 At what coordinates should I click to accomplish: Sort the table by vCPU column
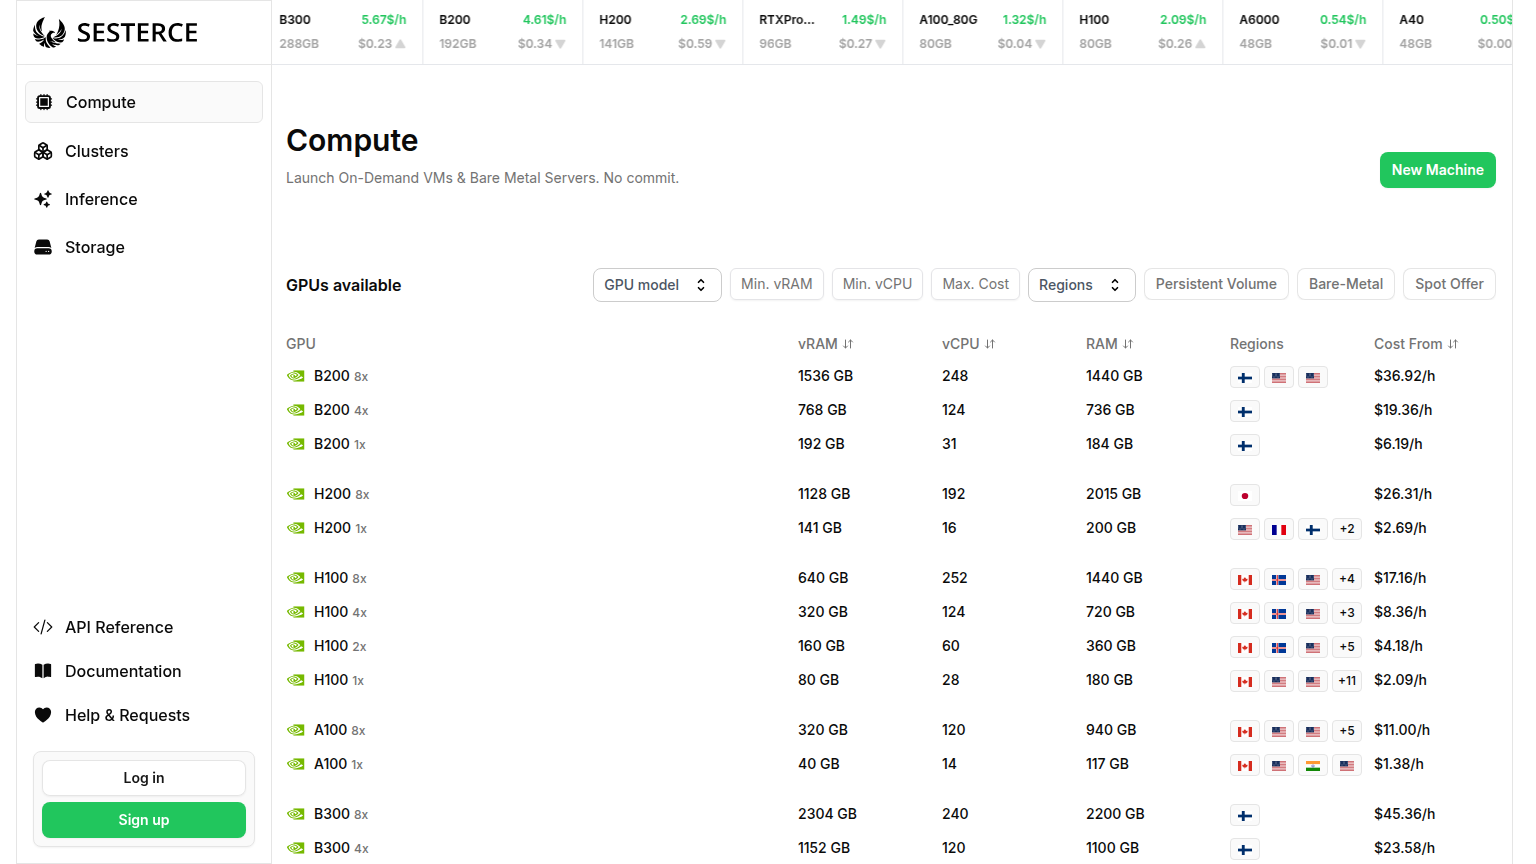tap(968, 344)
